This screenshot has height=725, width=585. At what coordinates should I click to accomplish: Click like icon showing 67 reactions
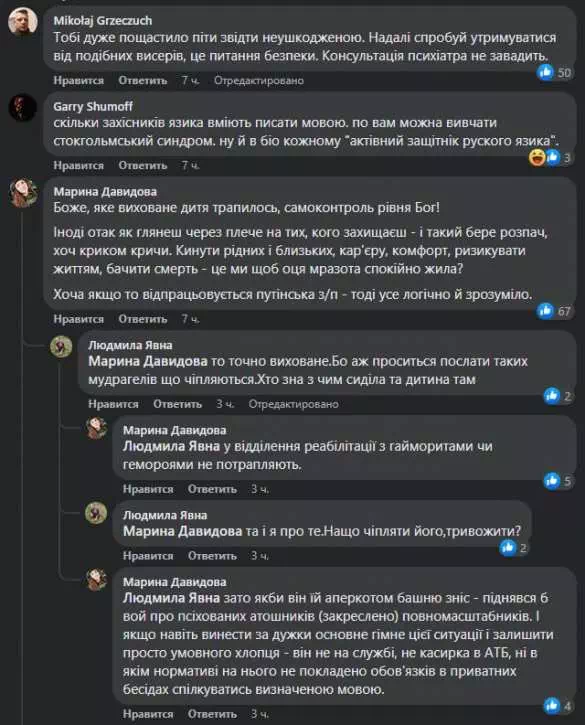pos(546,311)
